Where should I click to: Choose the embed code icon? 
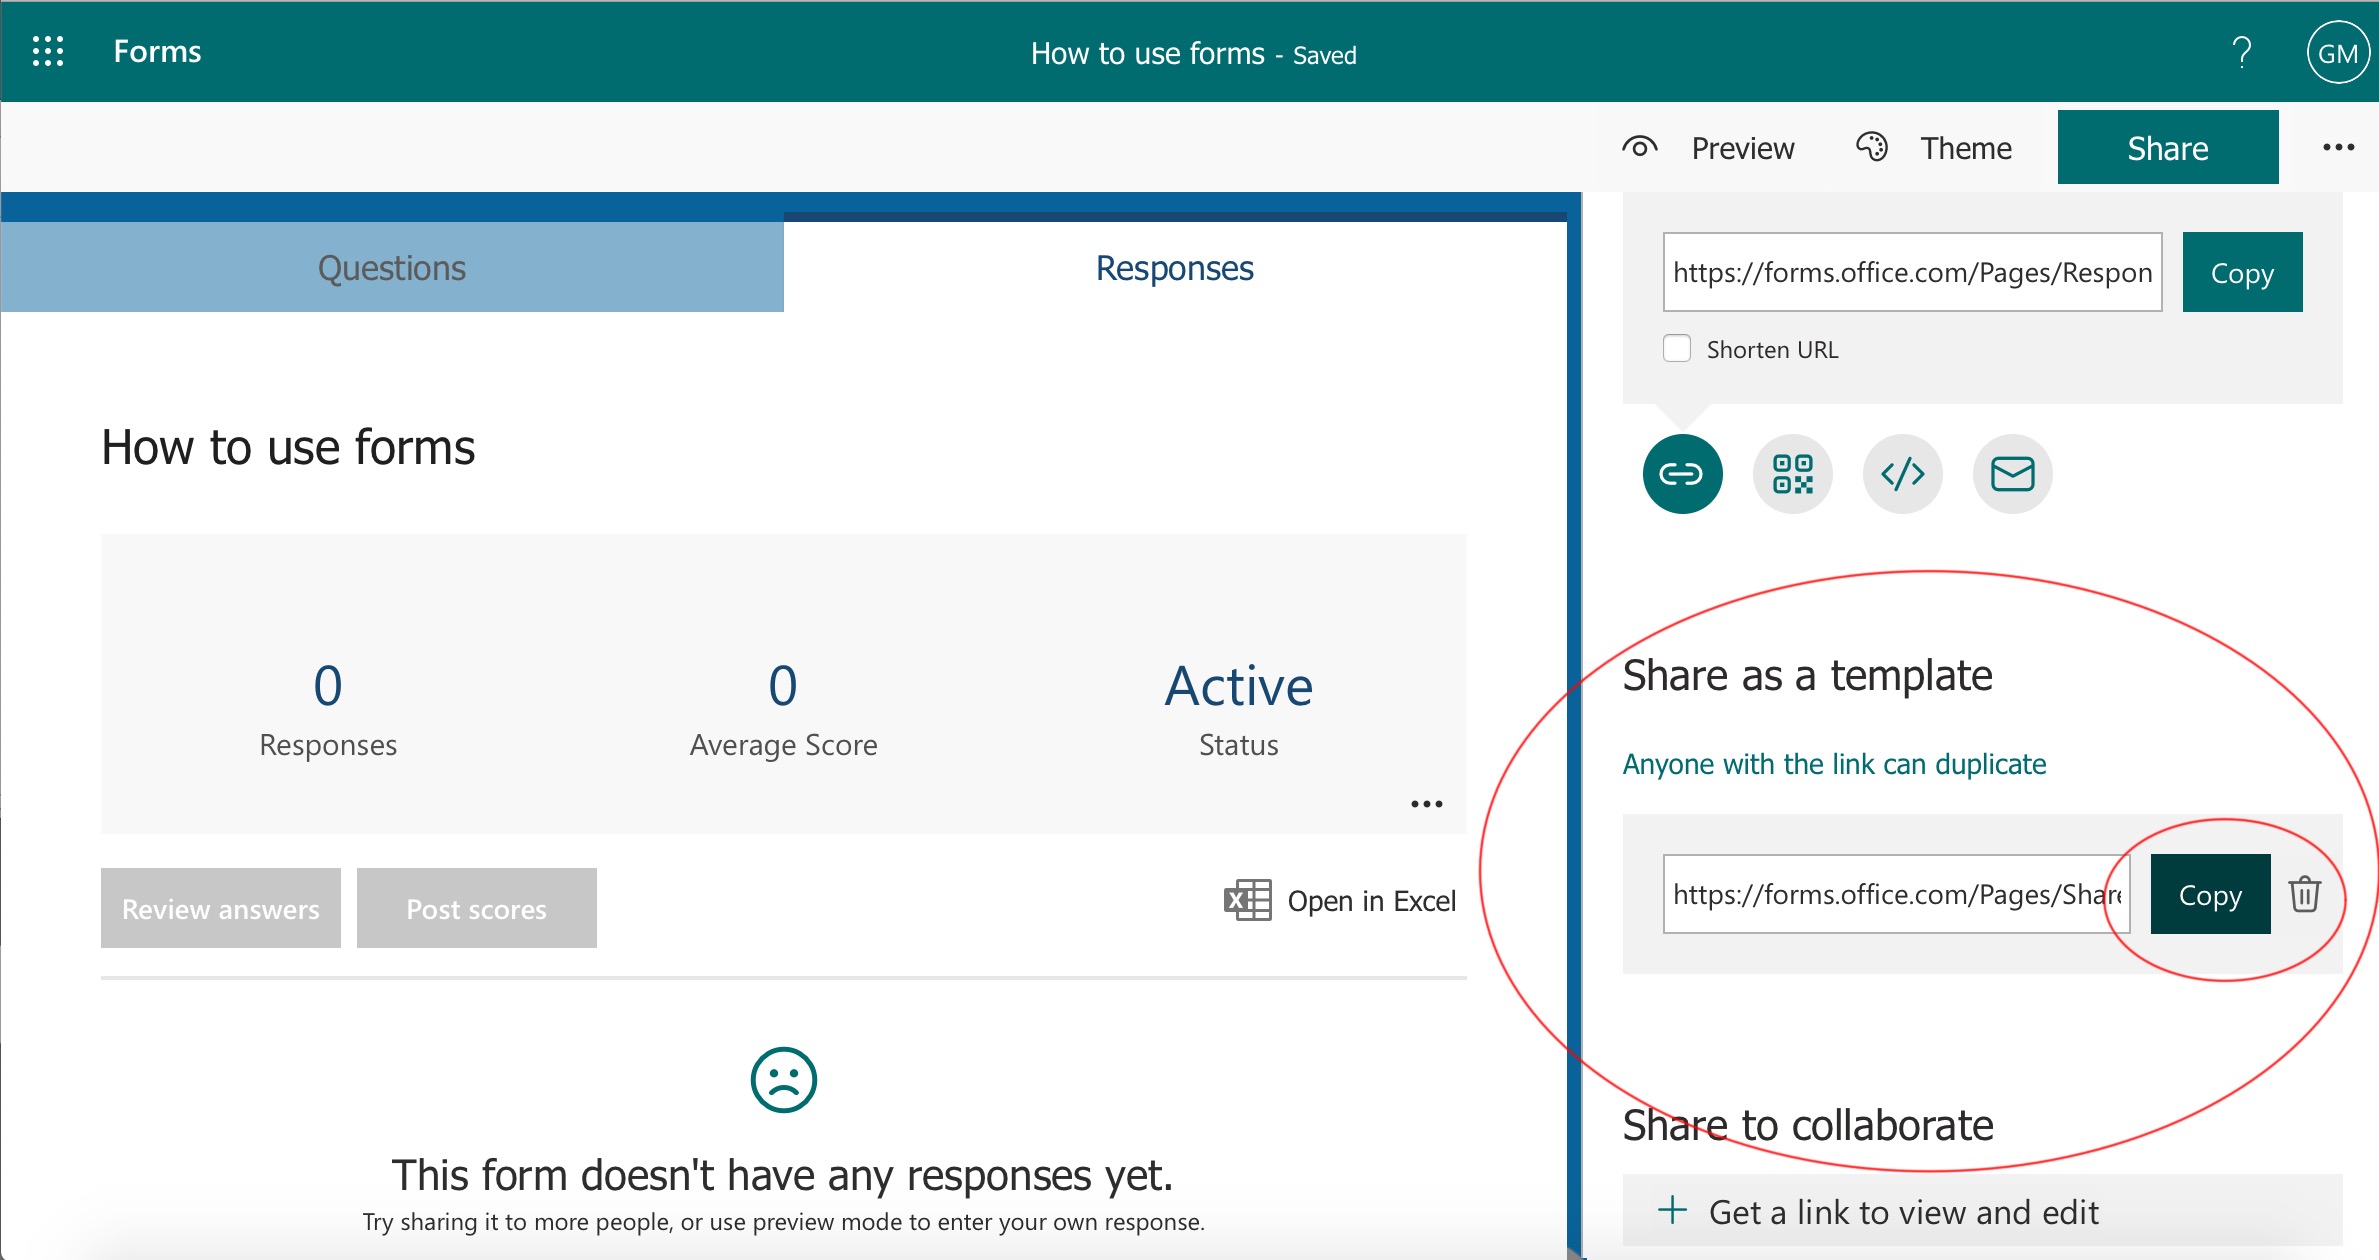[1902, 474]
